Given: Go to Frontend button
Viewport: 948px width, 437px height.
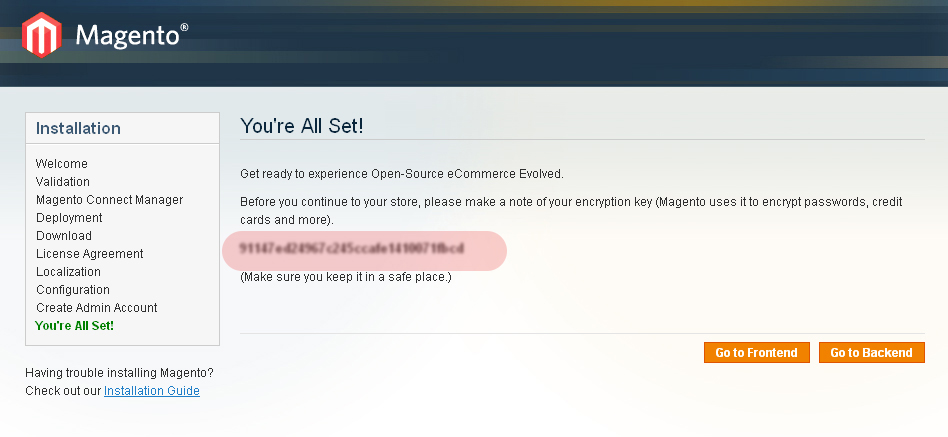Looking at the screenshot, I should tap(756, 352).
